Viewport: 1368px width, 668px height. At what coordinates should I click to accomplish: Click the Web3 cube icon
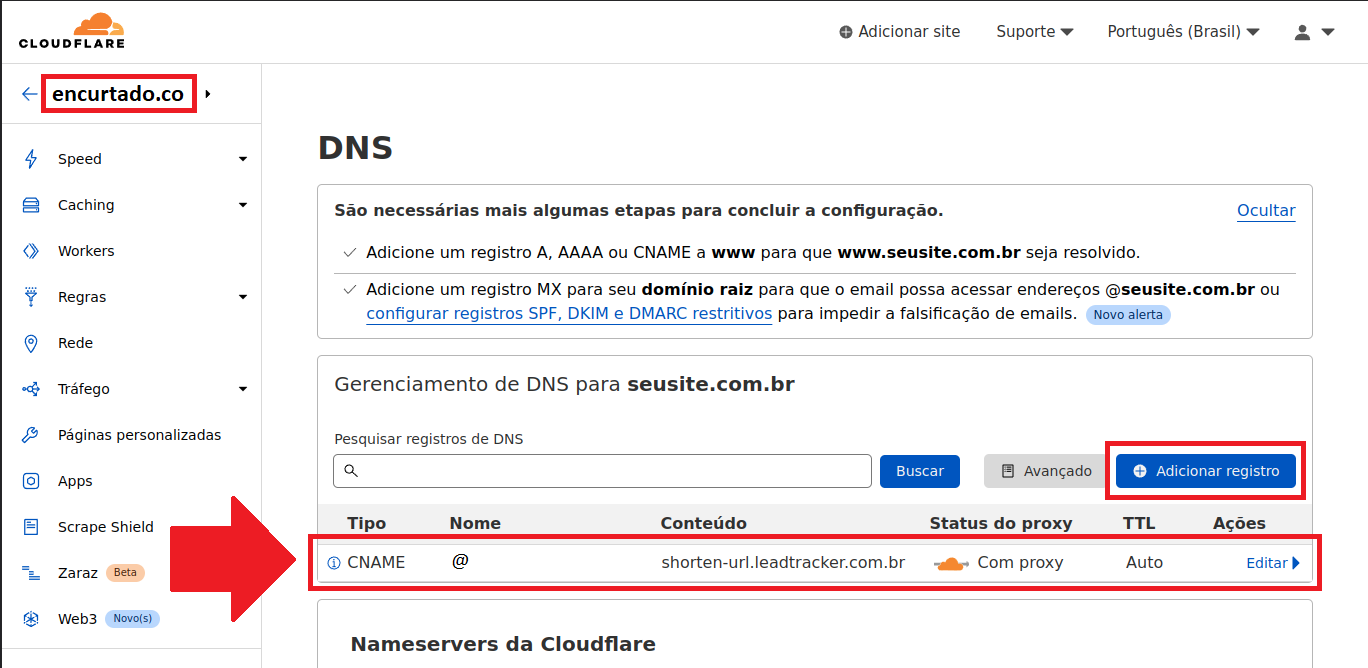[31, 619]
